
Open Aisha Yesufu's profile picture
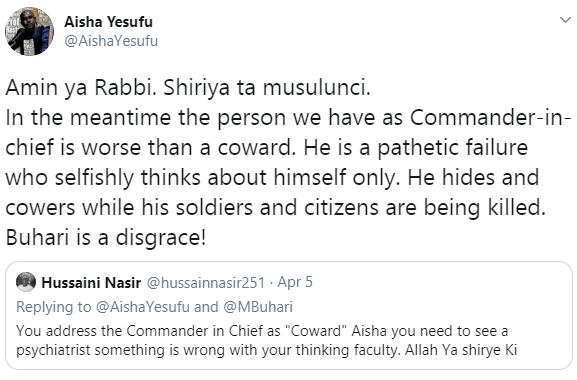pos(29,31)
